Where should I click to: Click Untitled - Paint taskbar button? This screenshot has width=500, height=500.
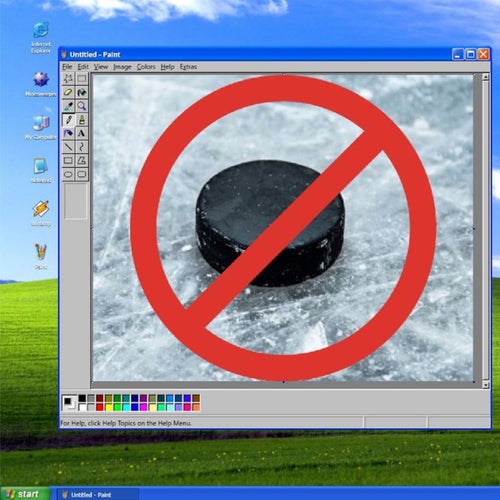(x=97, y=494)
